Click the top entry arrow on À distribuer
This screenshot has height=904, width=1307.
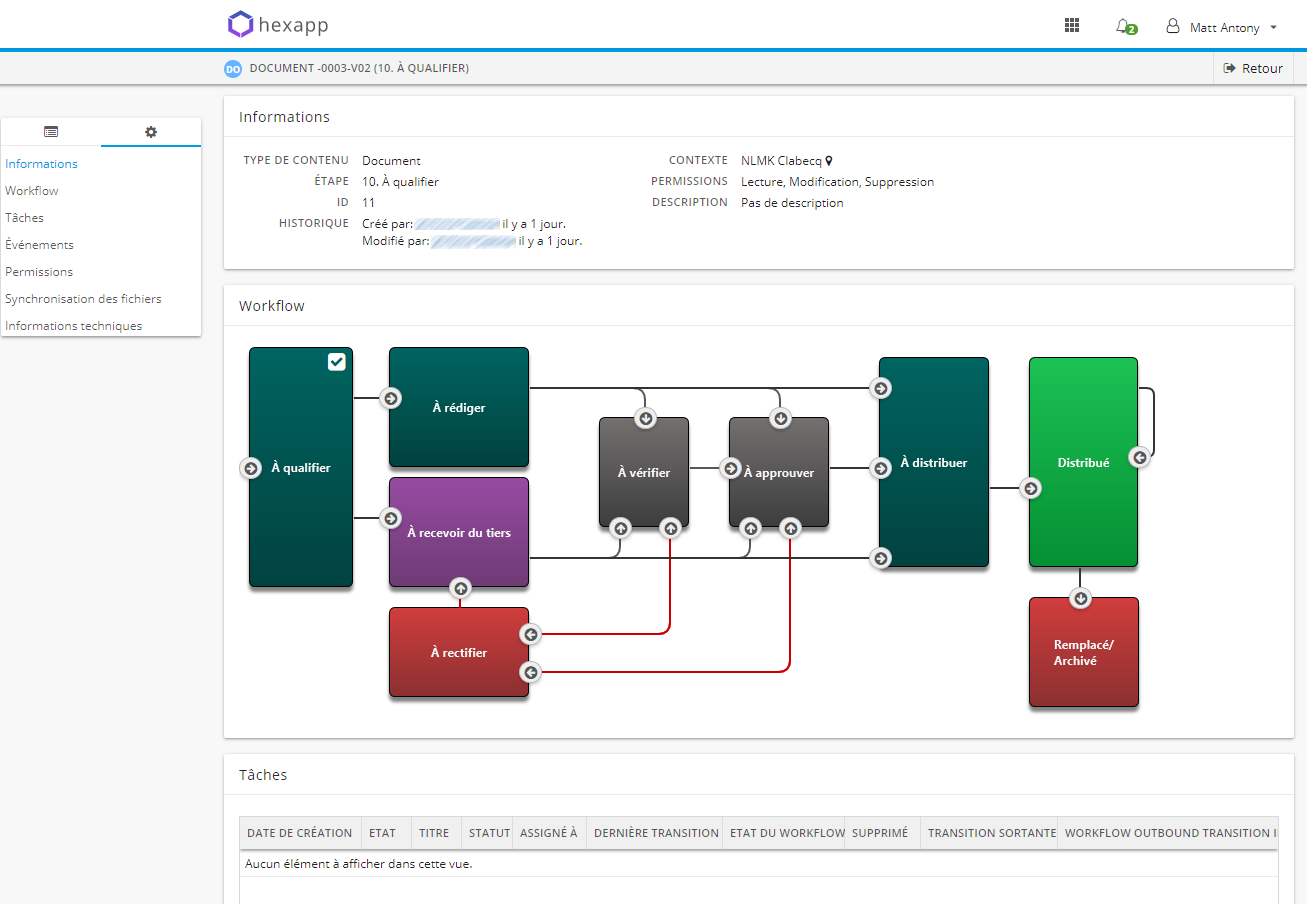[x=881, y=388]
